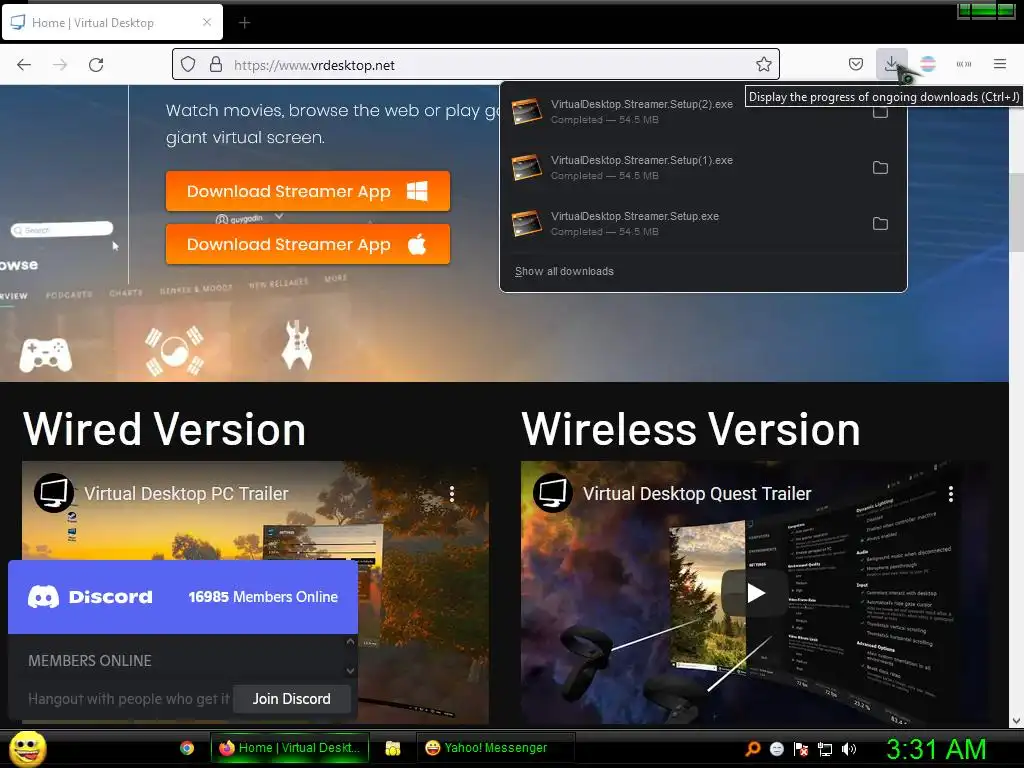Launch Chrome from the taskbar
Screen dimensions: 1024x768
click(187, 748)
